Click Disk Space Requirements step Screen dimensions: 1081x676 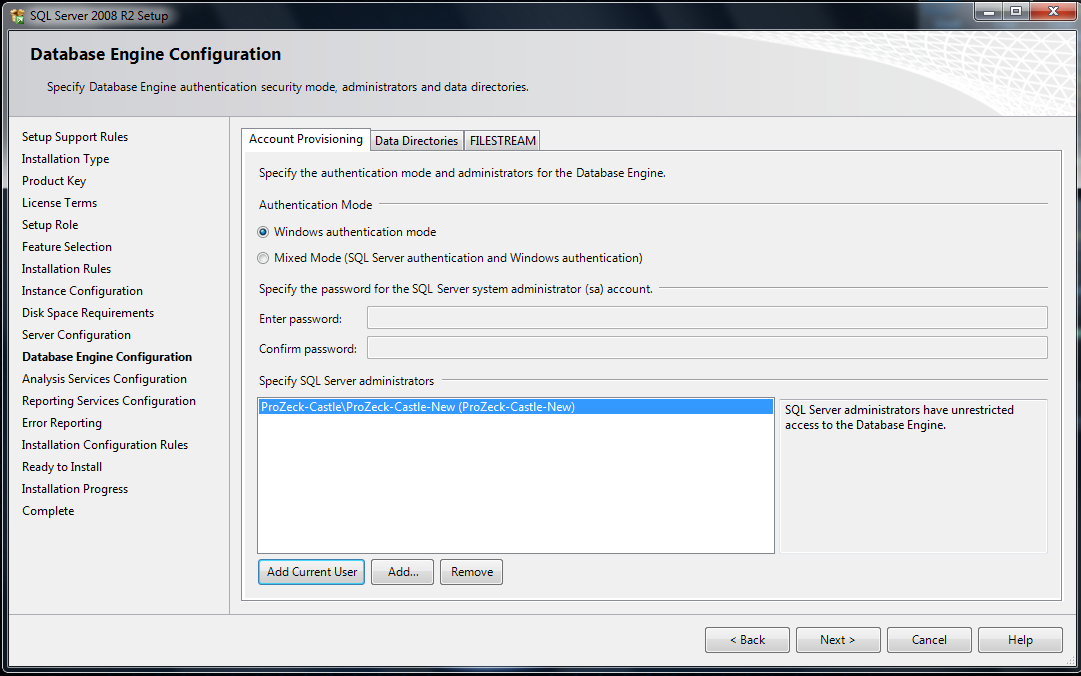click(88, 313)
